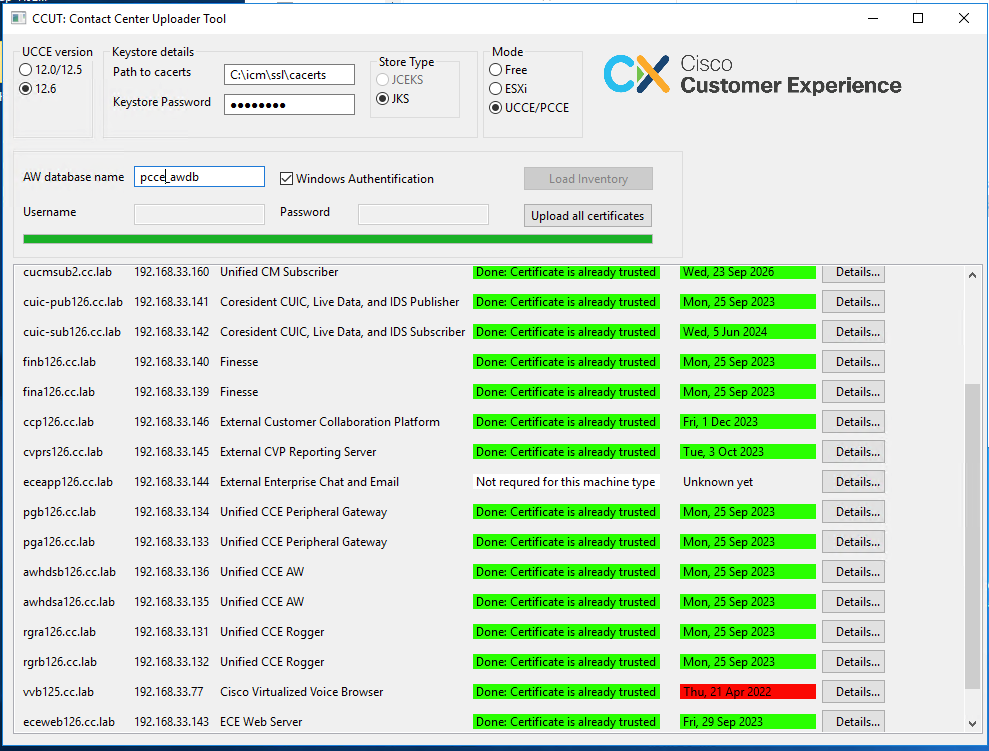Click 'Unified CM Subscriber' text
Image resolution: width=989 pixels, height=751 pixels.
(x=279, y=272)
